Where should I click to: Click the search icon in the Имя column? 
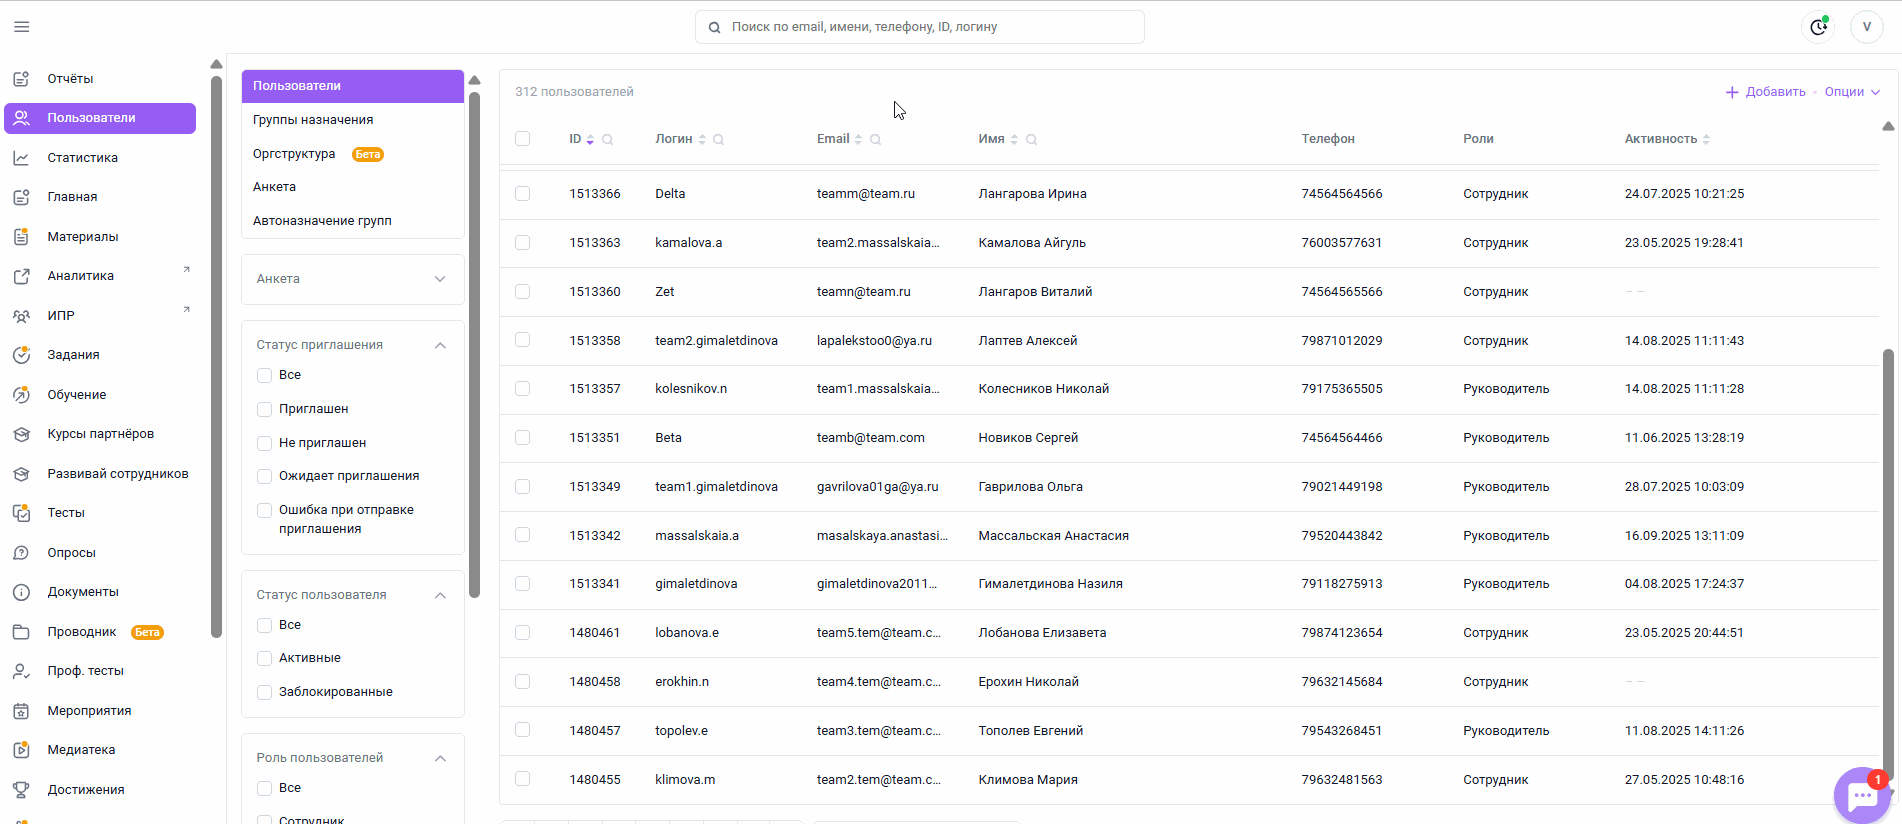1031,140
